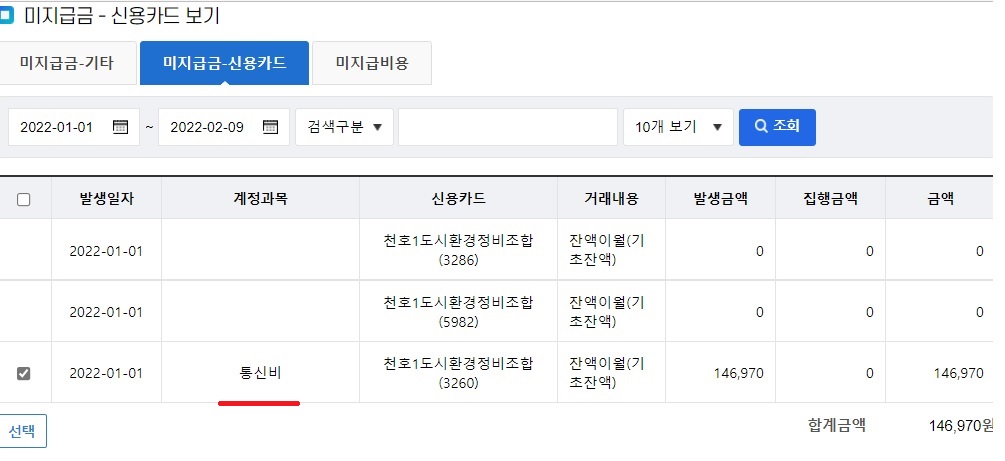The height and width of the screenshot is (461, 1005).
Task: Click the 발생일자 column header
Action: pos(106,199)
